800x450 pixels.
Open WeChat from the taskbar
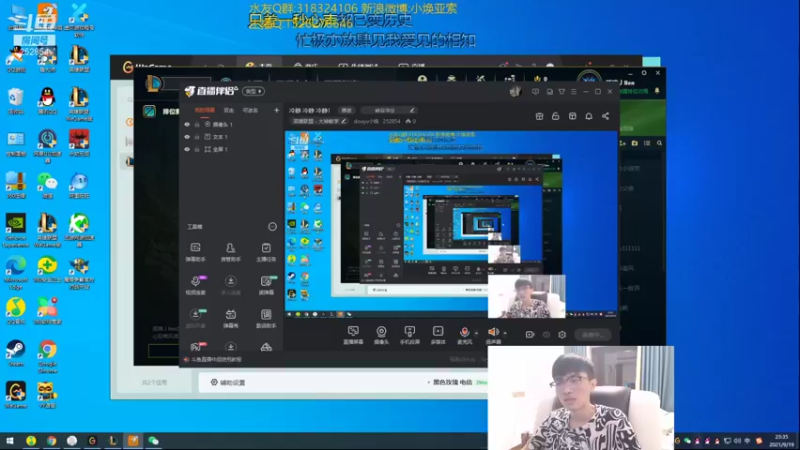tap(154, 440)
